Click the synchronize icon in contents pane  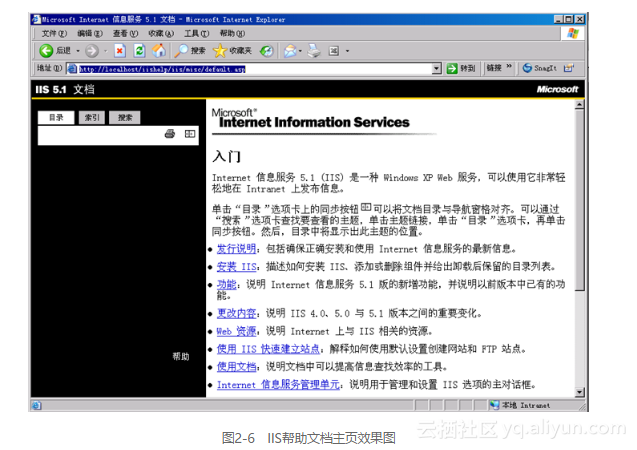coord(190,134)
